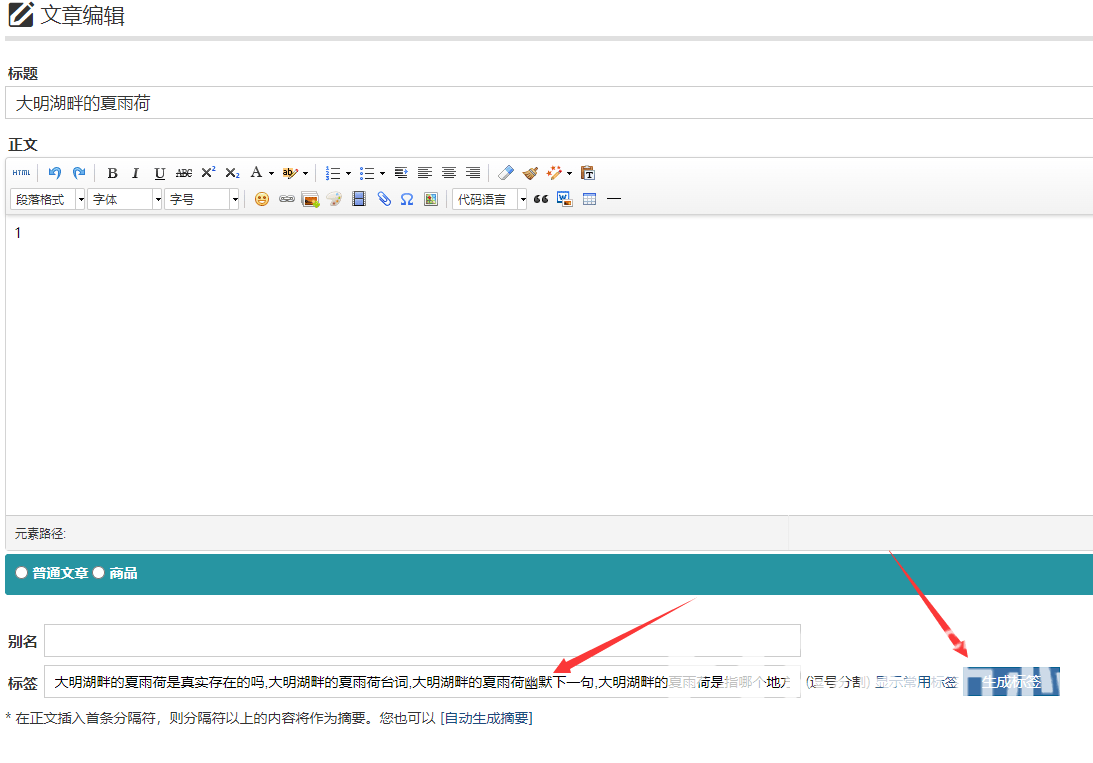This screenshot has height=763, width=1093.
Task: Open the 段落格式 dropdown
Action: point(47,199)
